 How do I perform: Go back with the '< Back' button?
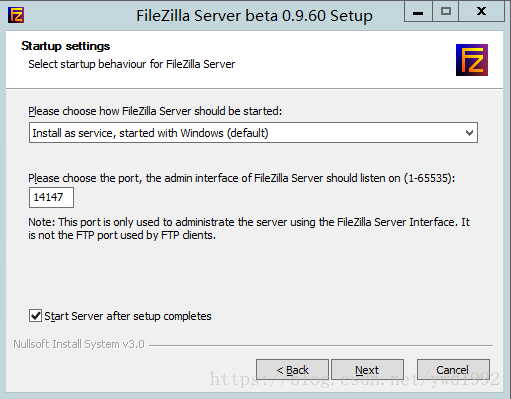click(x=292, y=370)
